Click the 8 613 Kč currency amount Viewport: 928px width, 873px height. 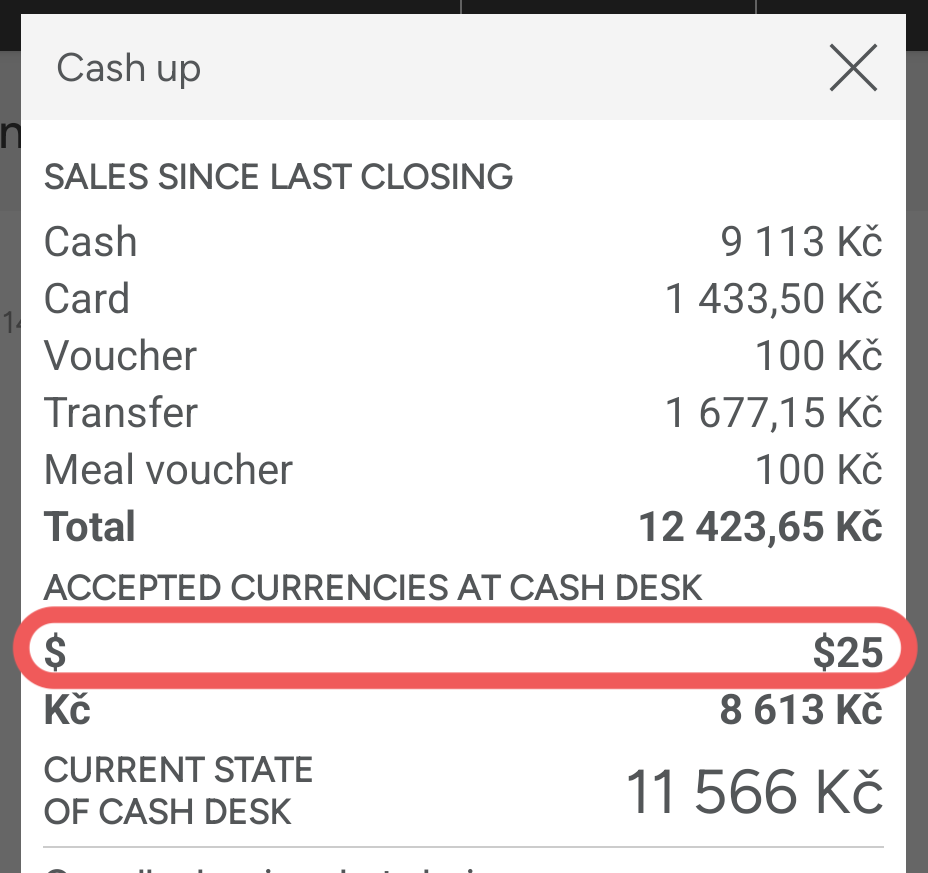(801, 710)
